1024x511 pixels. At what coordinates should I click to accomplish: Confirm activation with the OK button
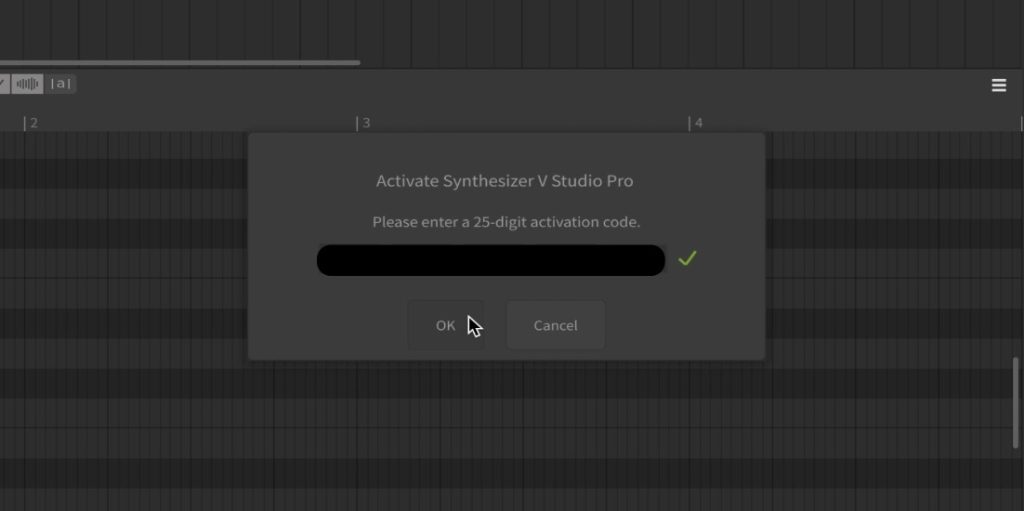(x=446, y=325)
